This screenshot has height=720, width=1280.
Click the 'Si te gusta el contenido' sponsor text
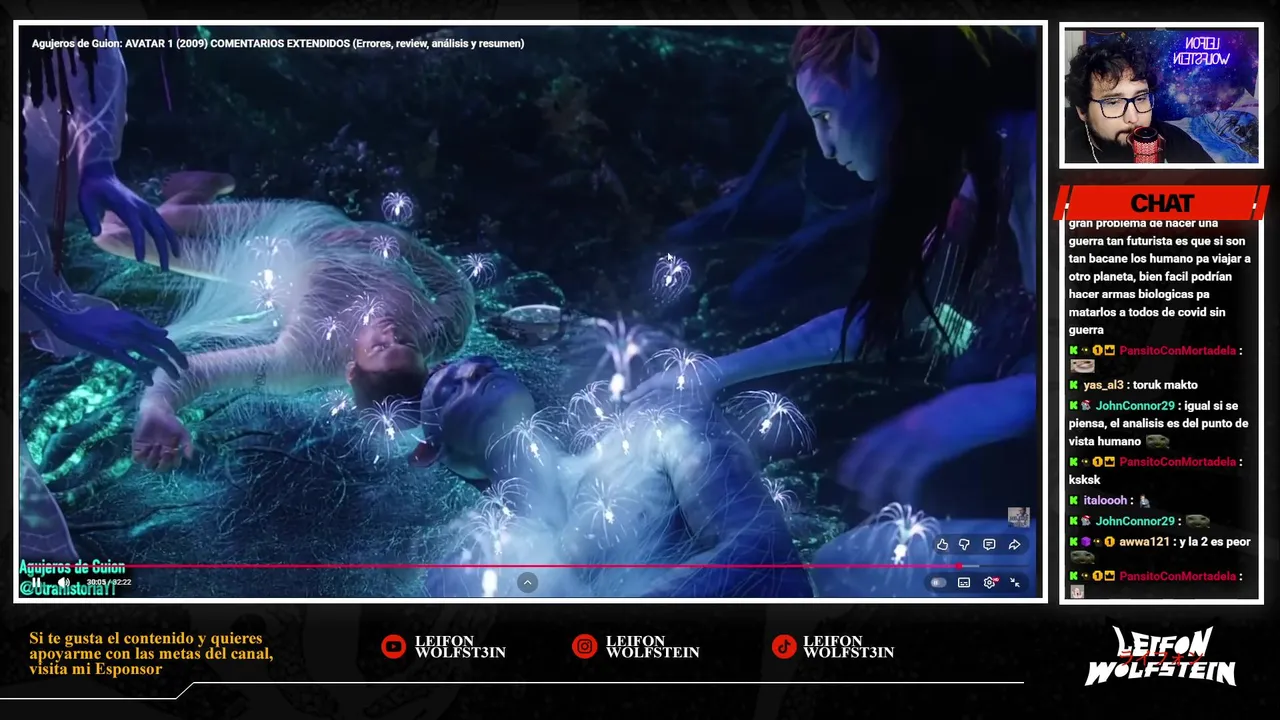coord(151,653)
